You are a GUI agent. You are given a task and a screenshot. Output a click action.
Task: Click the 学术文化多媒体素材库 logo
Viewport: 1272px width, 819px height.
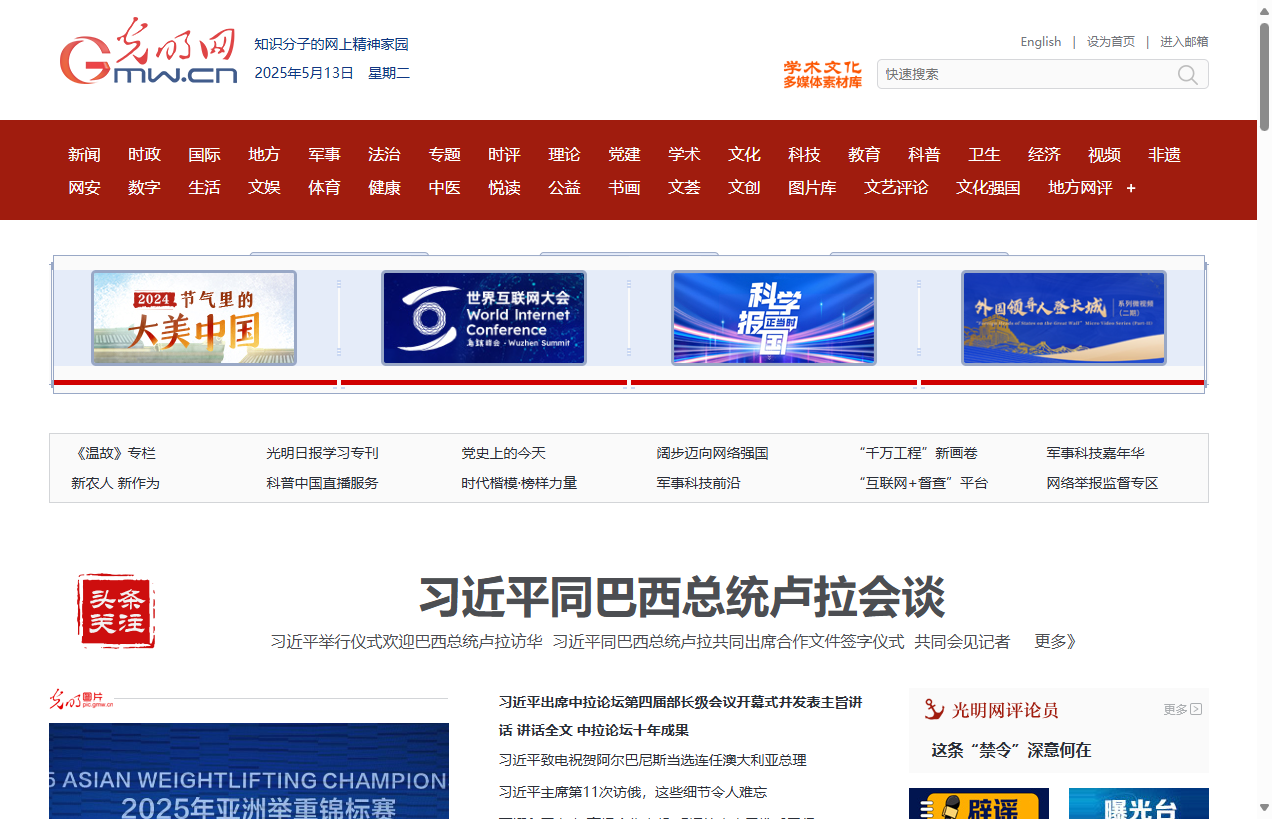point(822,74)
